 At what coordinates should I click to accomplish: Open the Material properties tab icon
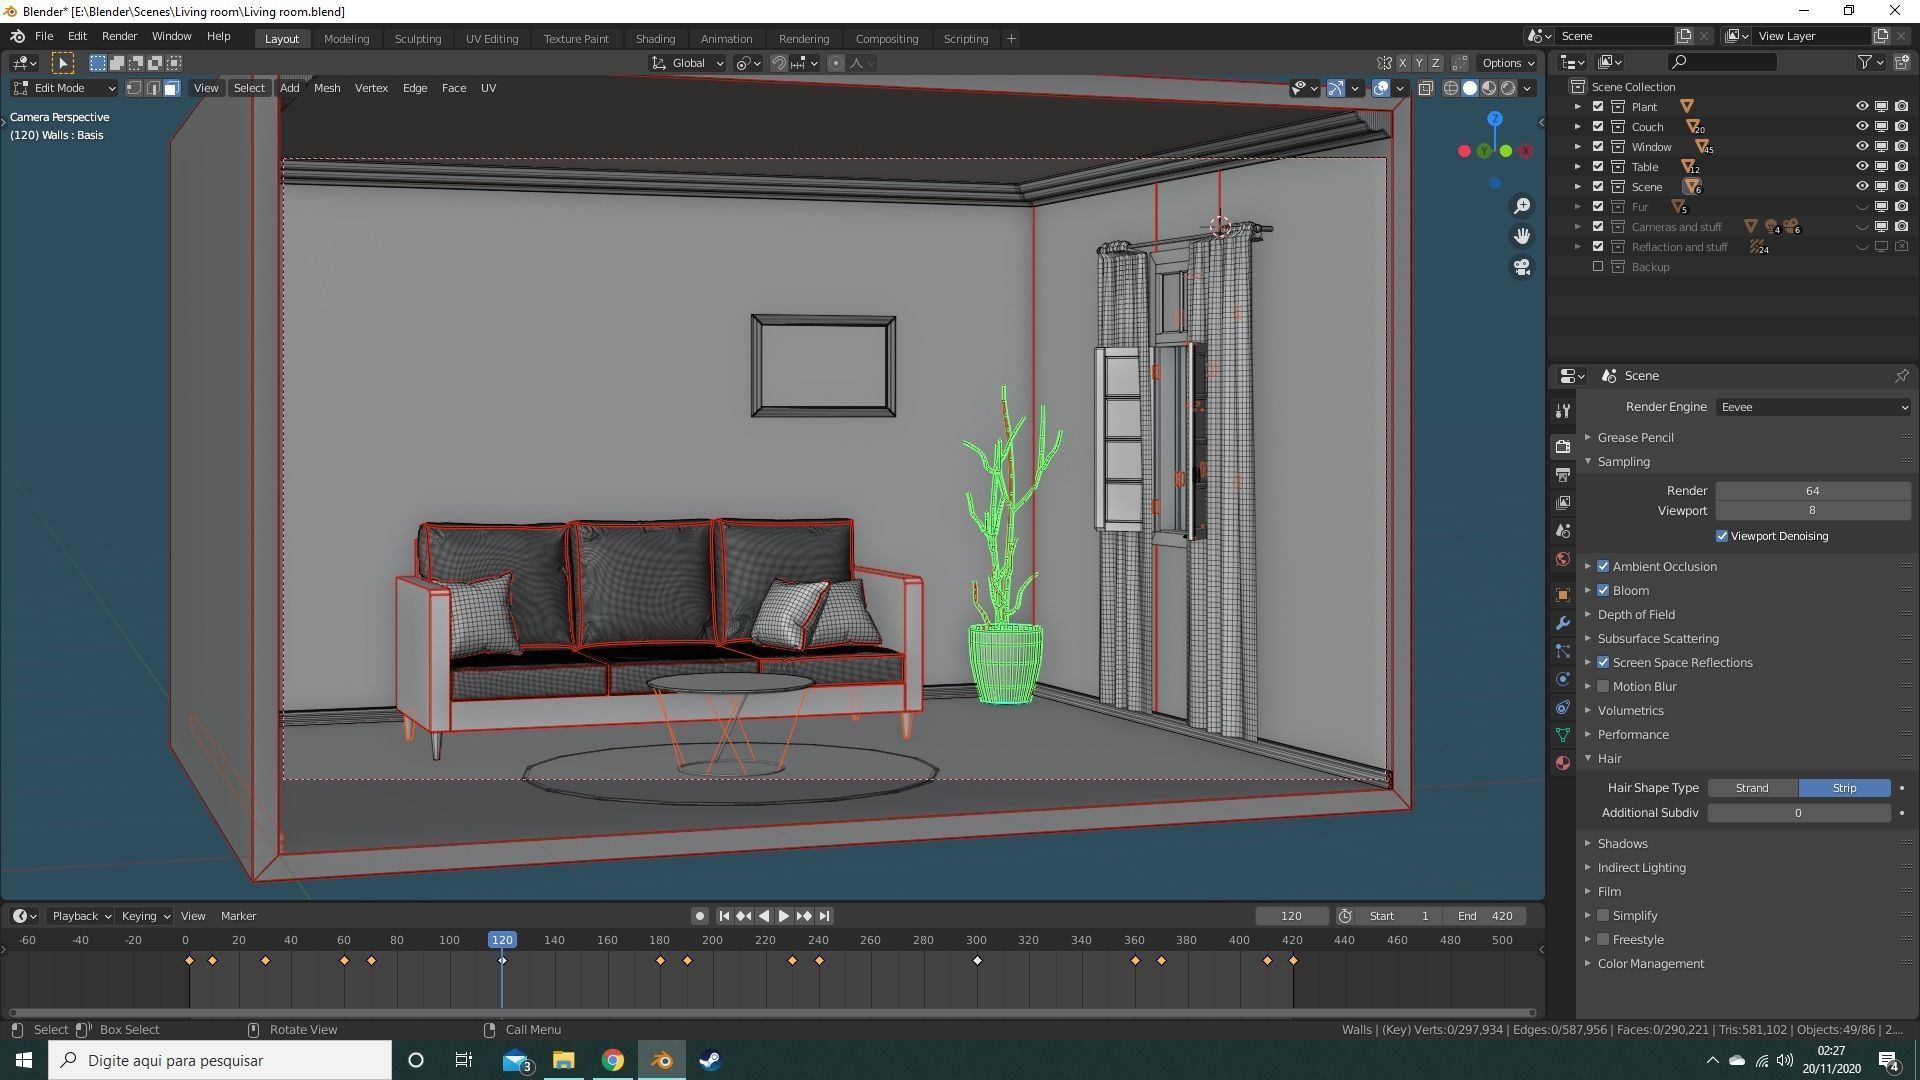pyautogui.click(x=1563, y=763)
